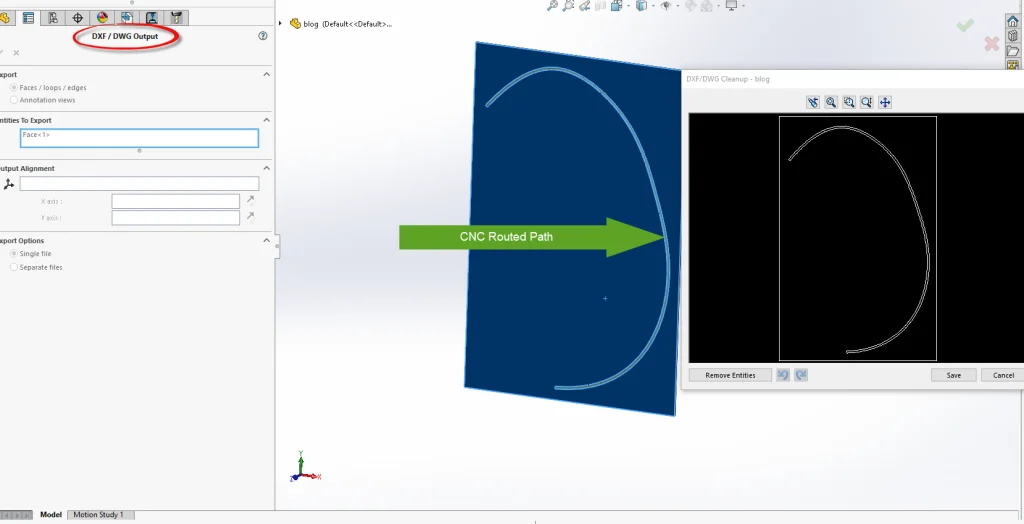Open the PropertyManager tab icon

[28, 18]
